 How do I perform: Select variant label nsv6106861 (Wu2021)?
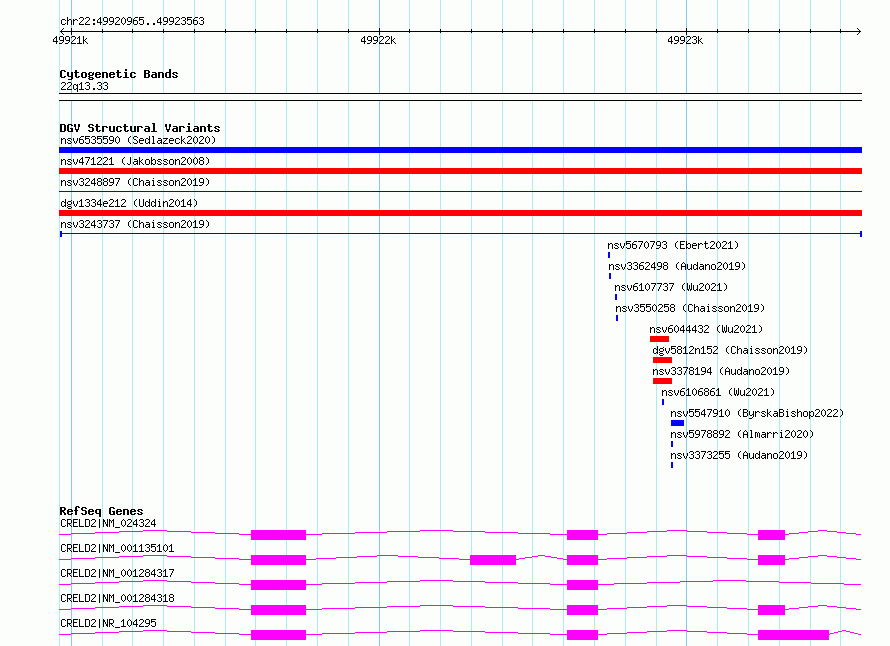(x=718, y=392)
